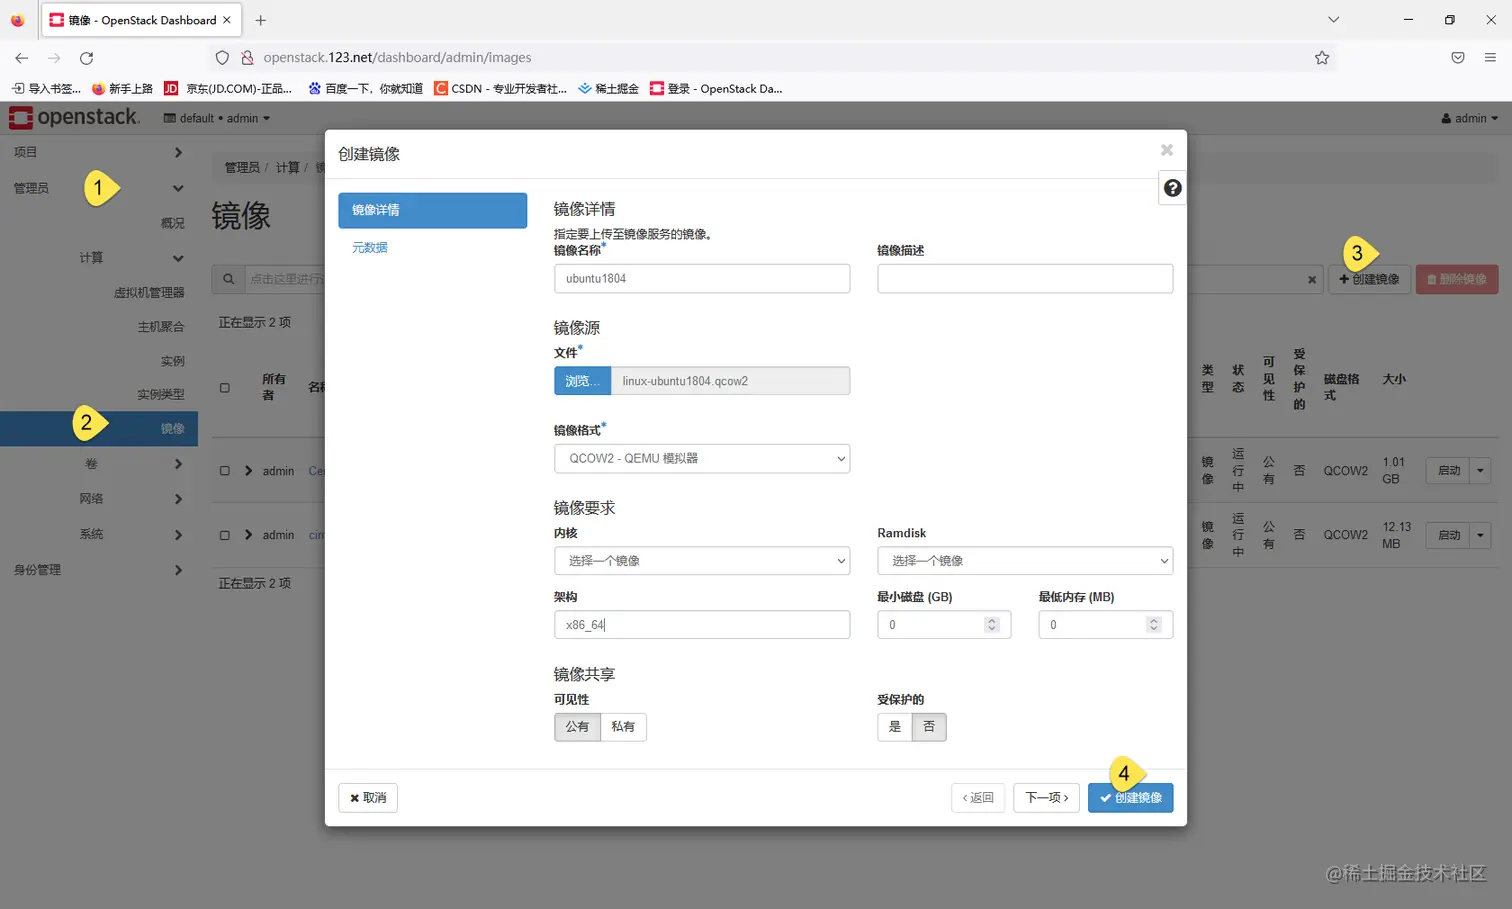Viewport: 1512px width, 909px height.
Task: Click inside the 镜像名称 input field
Action: 702,278
